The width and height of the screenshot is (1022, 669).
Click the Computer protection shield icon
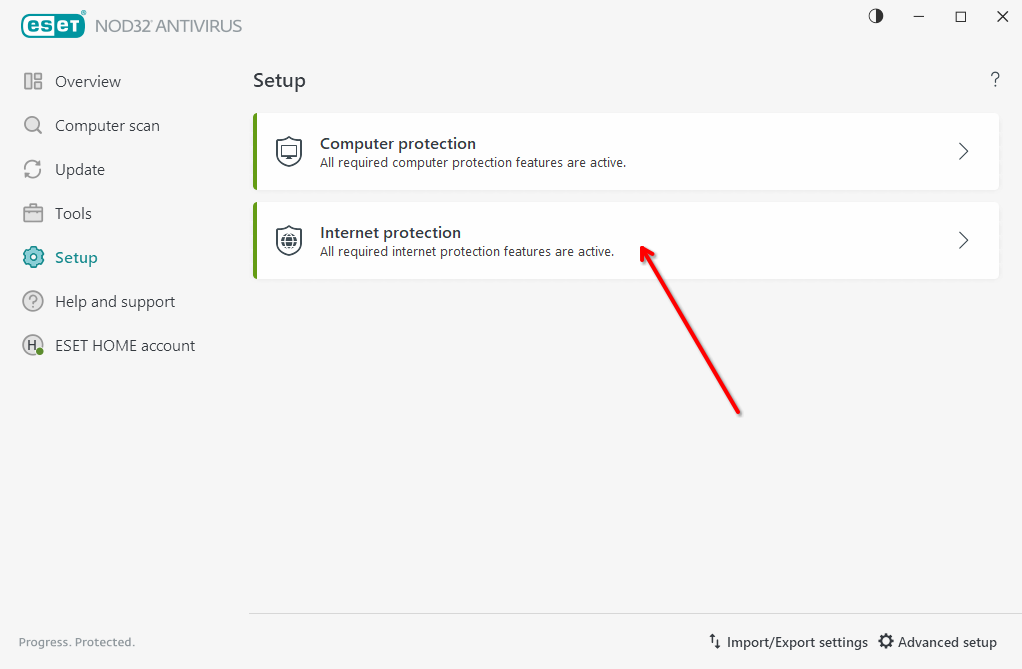[289, 152]
